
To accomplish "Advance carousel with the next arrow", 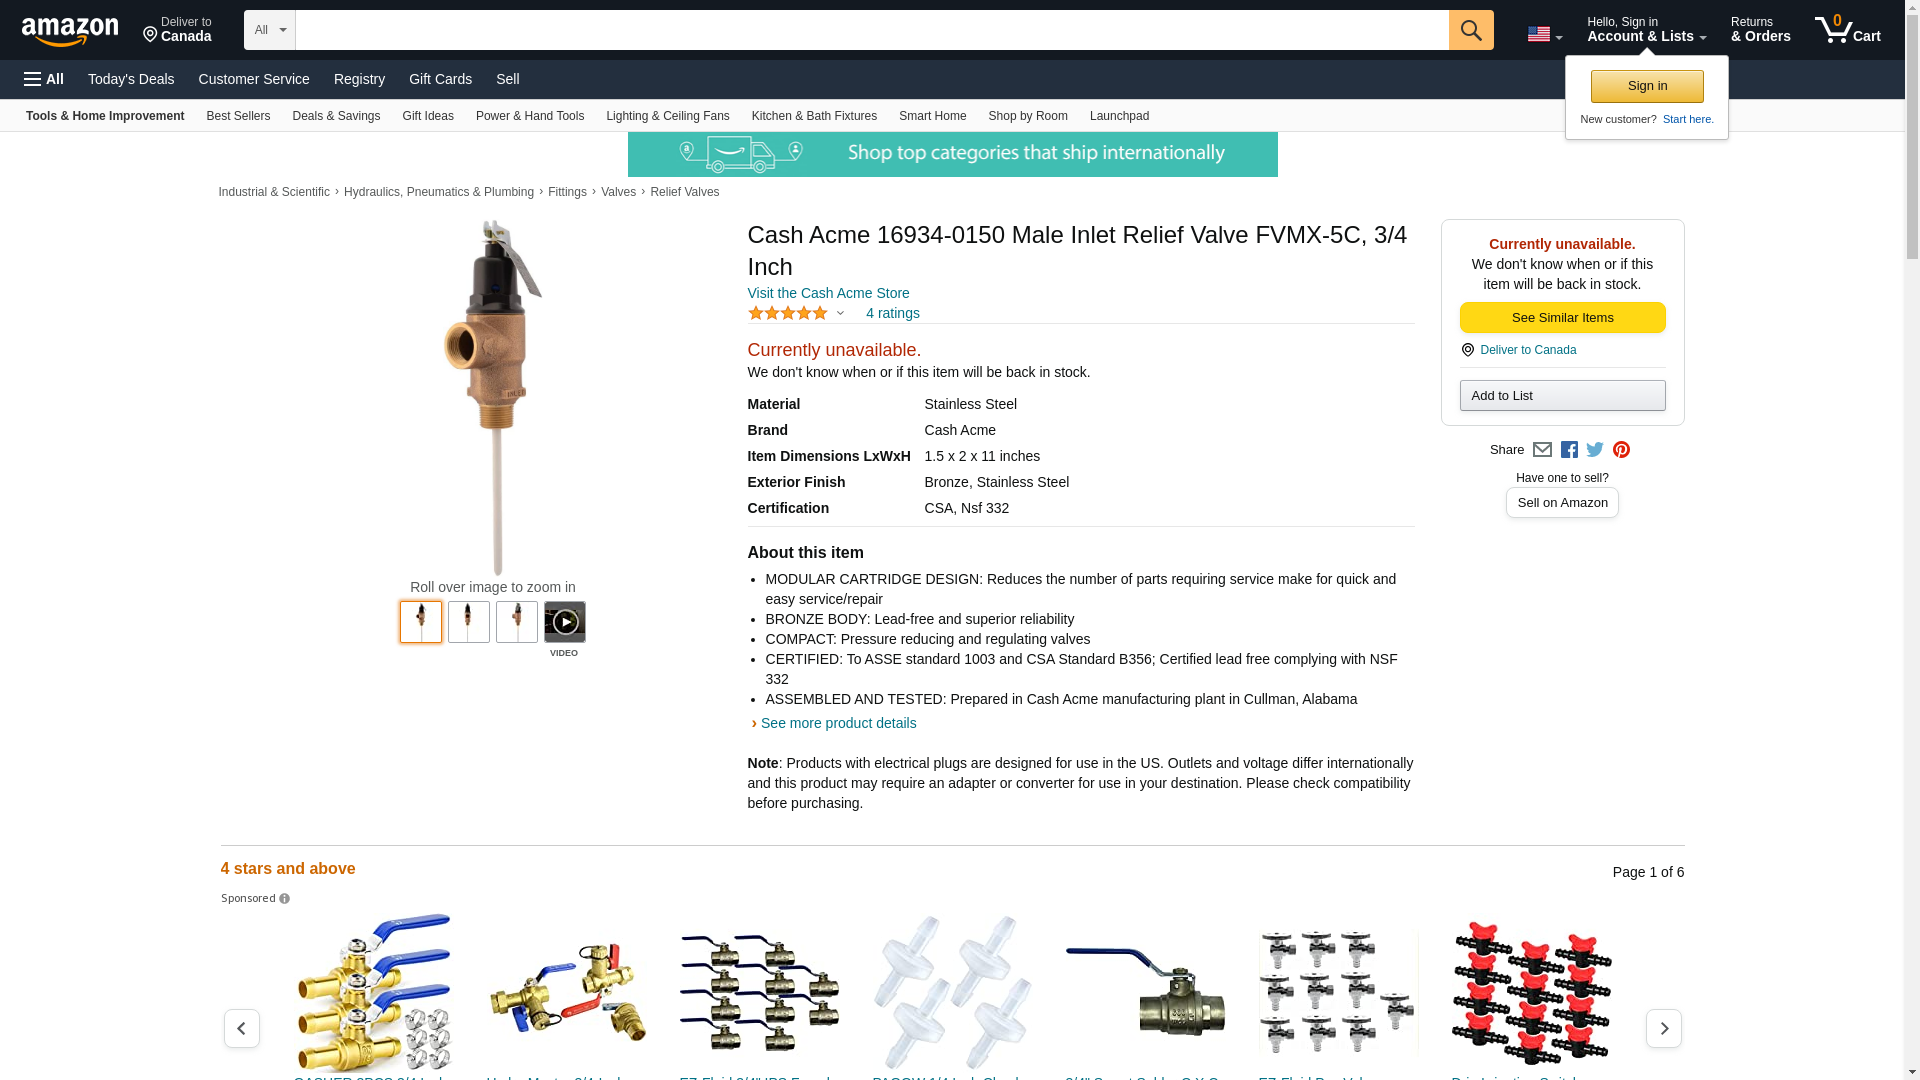I will [1663, 1028].
